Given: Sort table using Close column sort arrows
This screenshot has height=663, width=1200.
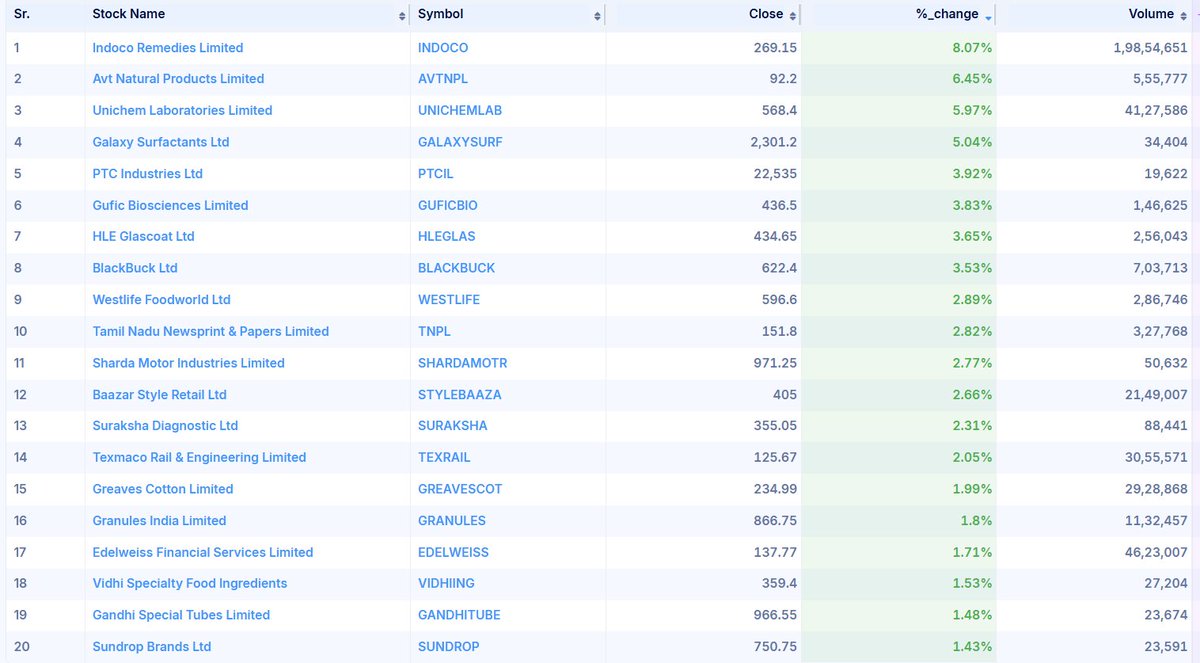Looking at the screenshot, I should [793, 15].
